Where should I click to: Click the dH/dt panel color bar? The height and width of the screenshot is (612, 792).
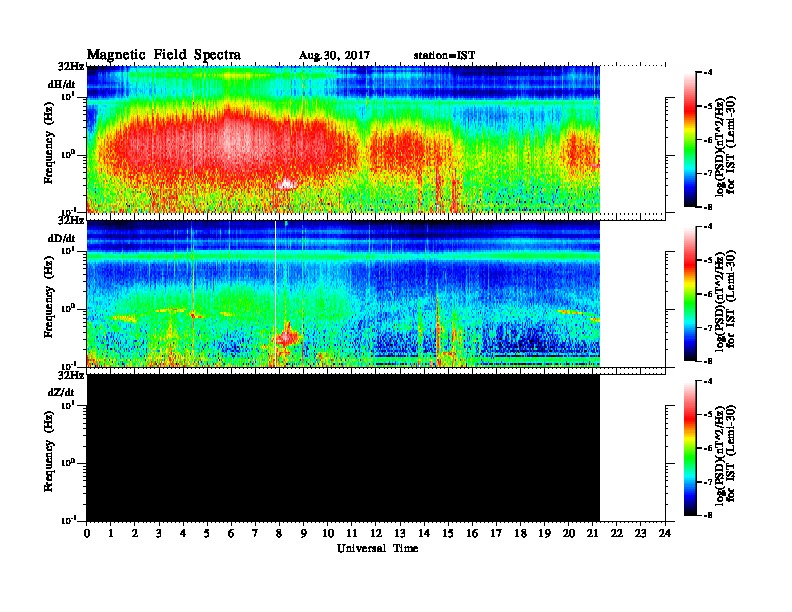coord(690,139)
